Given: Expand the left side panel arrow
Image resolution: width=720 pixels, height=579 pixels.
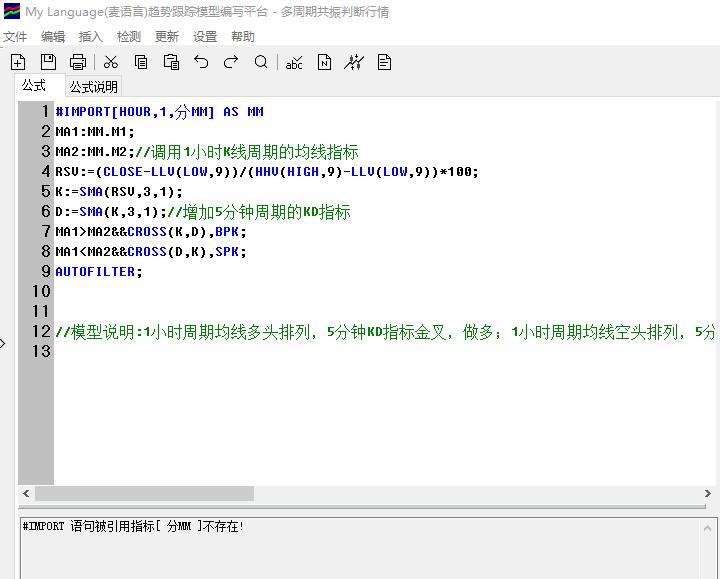Looking at the screenshot, I should pyautogui.click(x=4, y=343).
